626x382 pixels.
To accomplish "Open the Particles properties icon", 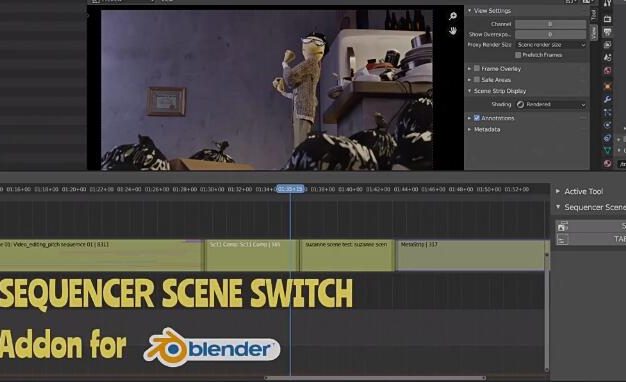I will 608,112.
